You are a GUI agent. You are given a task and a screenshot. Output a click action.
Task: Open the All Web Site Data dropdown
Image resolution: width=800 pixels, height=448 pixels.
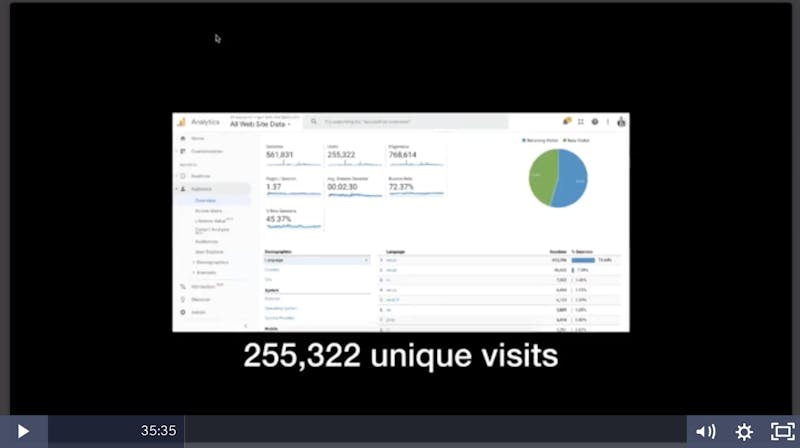(x=260, y=124)
